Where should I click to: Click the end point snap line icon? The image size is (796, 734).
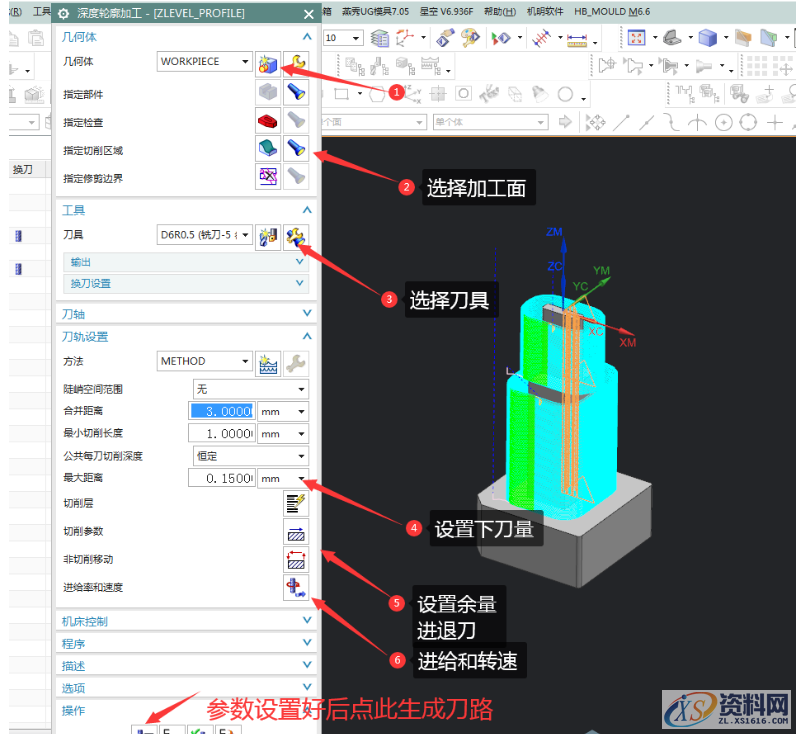click(x=621, y=122)
